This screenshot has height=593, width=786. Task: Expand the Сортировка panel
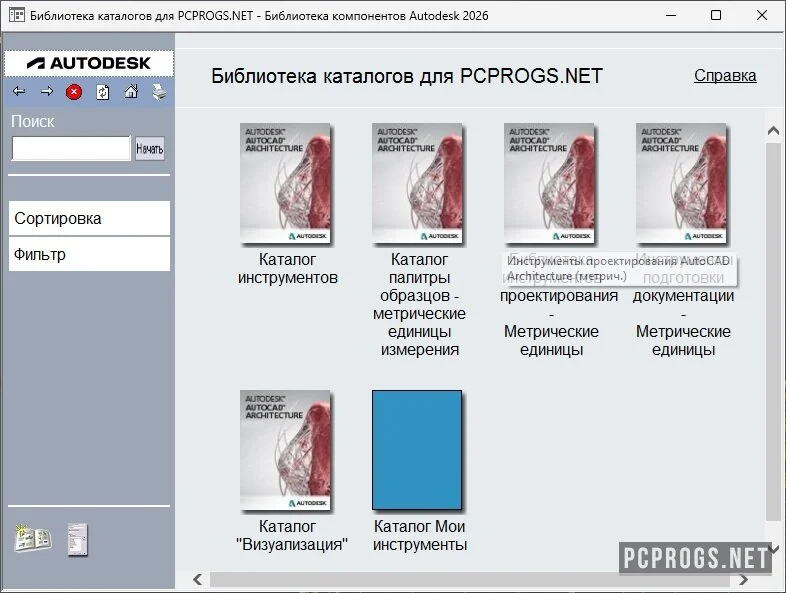[89, 219]
